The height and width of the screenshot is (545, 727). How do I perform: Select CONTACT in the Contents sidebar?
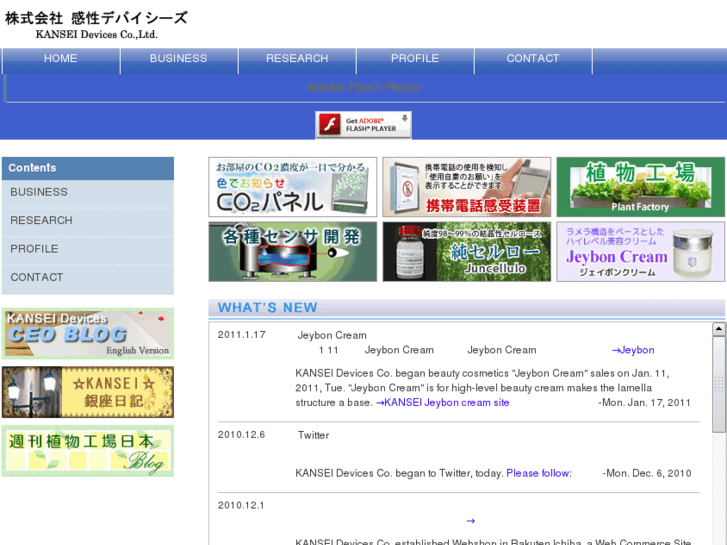click(88, 277)
